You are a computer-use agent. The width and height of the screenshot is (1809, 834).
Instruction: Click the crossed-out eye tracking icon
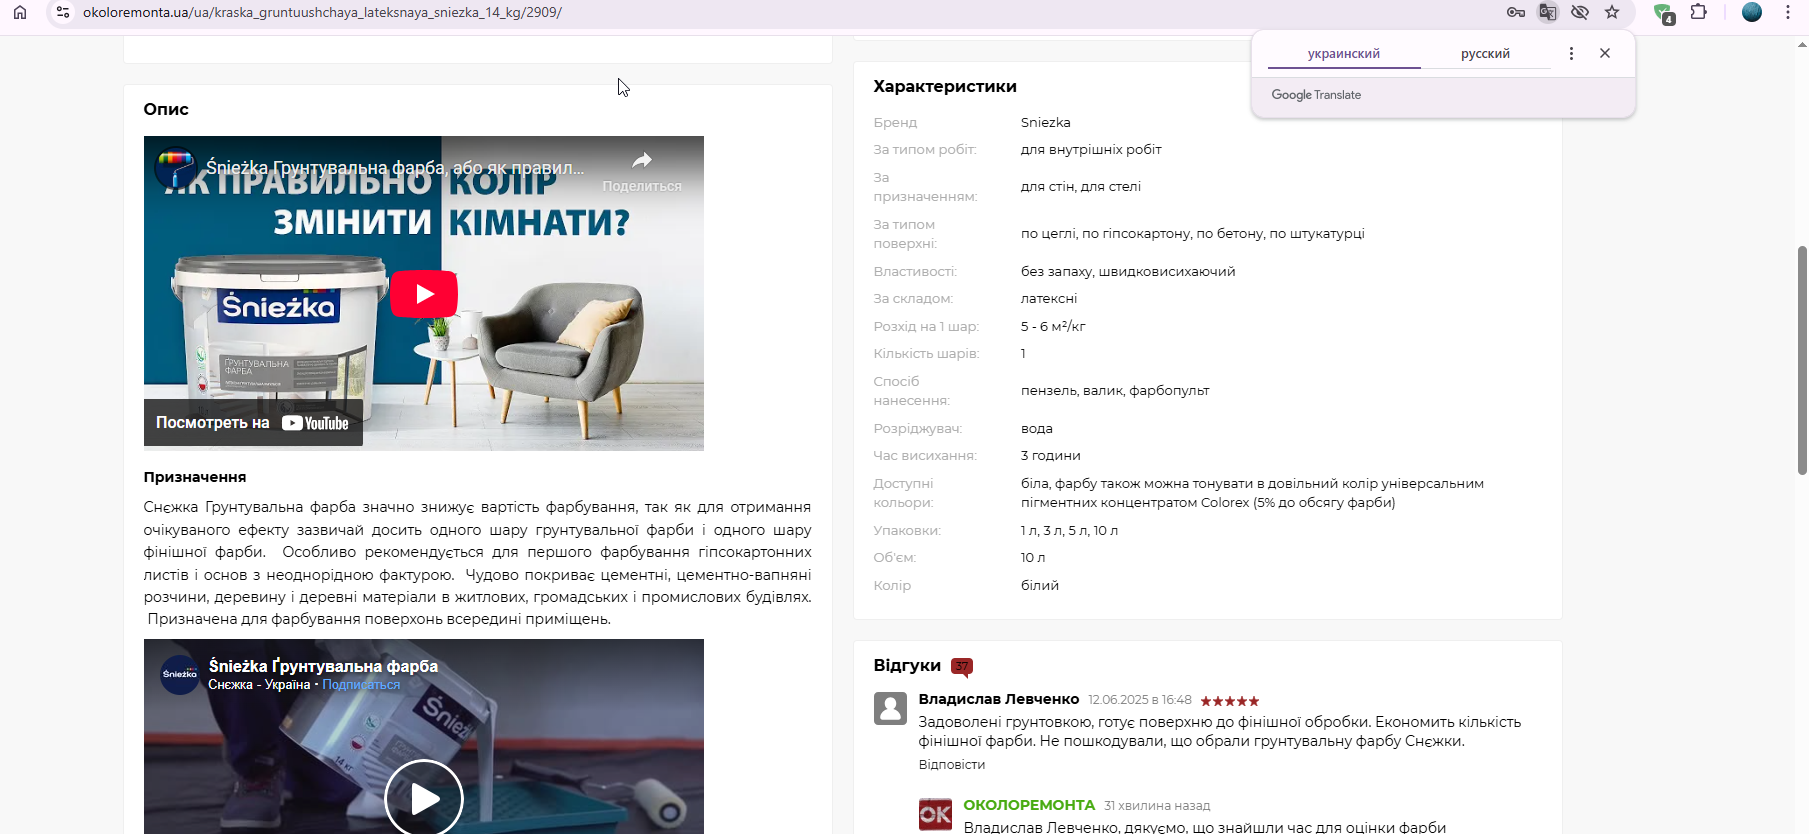tap(1580, 12)
